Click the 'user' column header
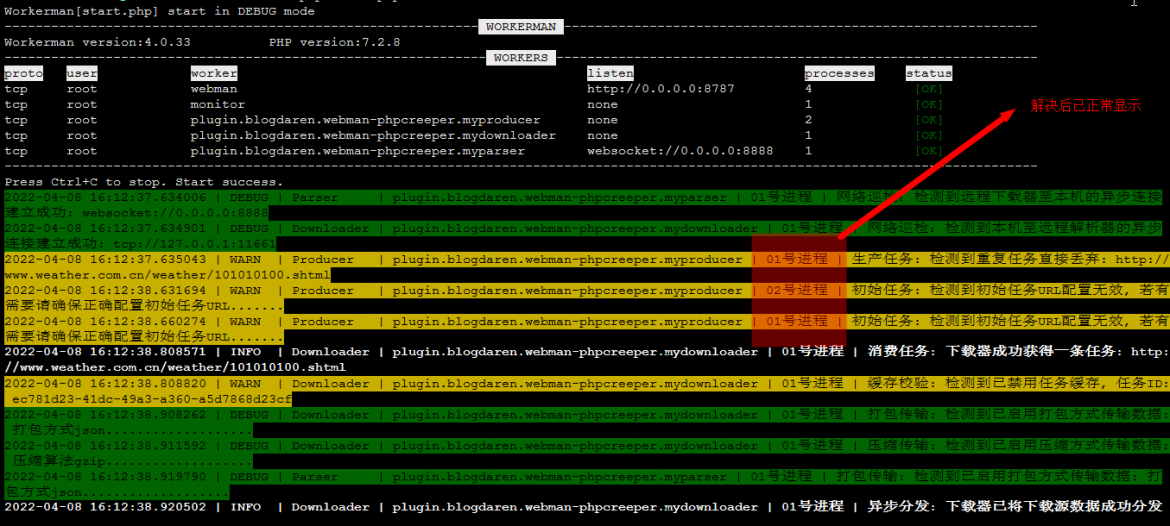 click(x=82, y=74)
